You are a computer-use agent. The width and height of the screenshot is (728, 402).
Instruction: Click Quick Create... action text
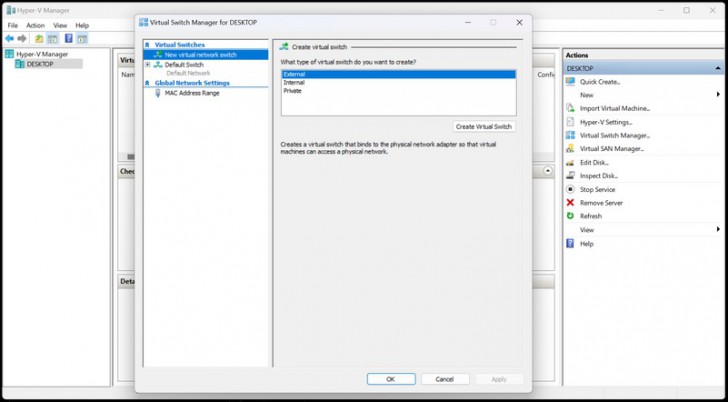tap(600, 82)
